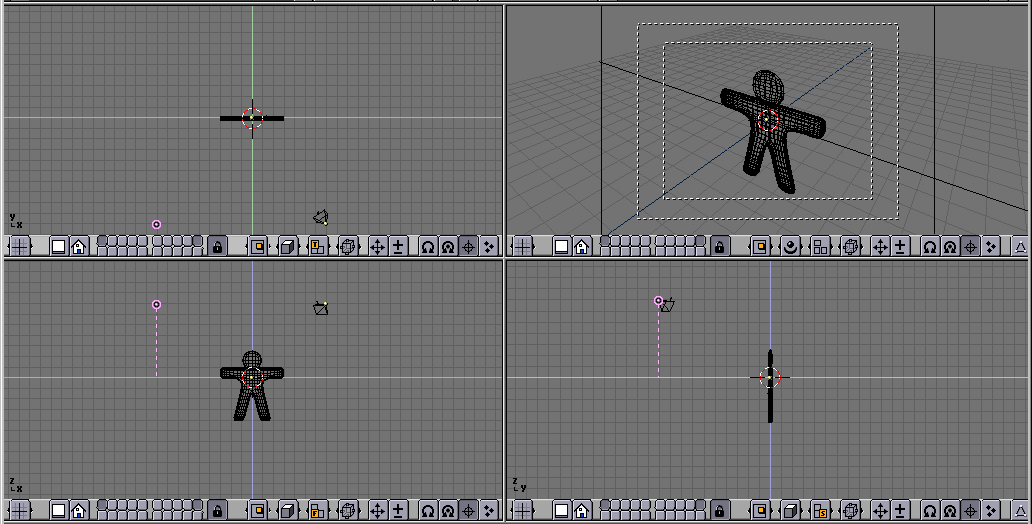Select the bounding box pivot icon in the front view header
This screenshot has height=524, width=1032.
tap(427, 511)
